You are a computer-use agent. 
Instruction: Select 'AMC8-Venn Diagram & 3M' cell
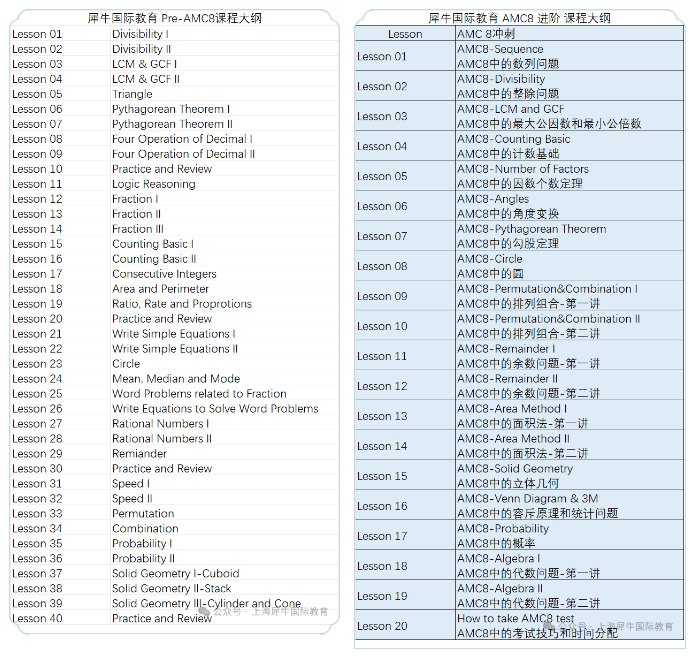tap(527, 498)
